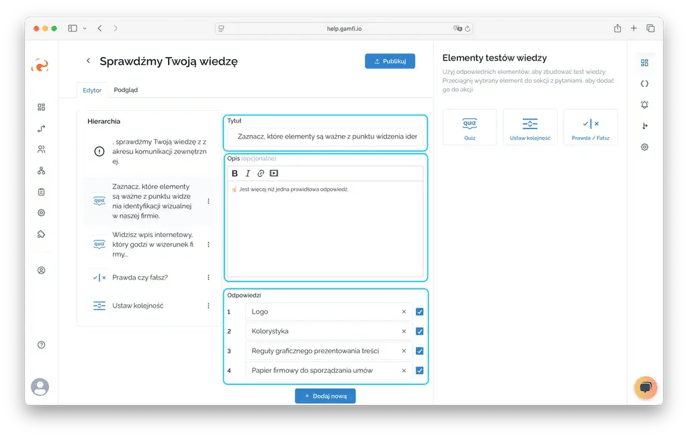
Task: Toggle the 'Reguły graficznego prezentowania treści' checkbox
Action: coord(419,351)
